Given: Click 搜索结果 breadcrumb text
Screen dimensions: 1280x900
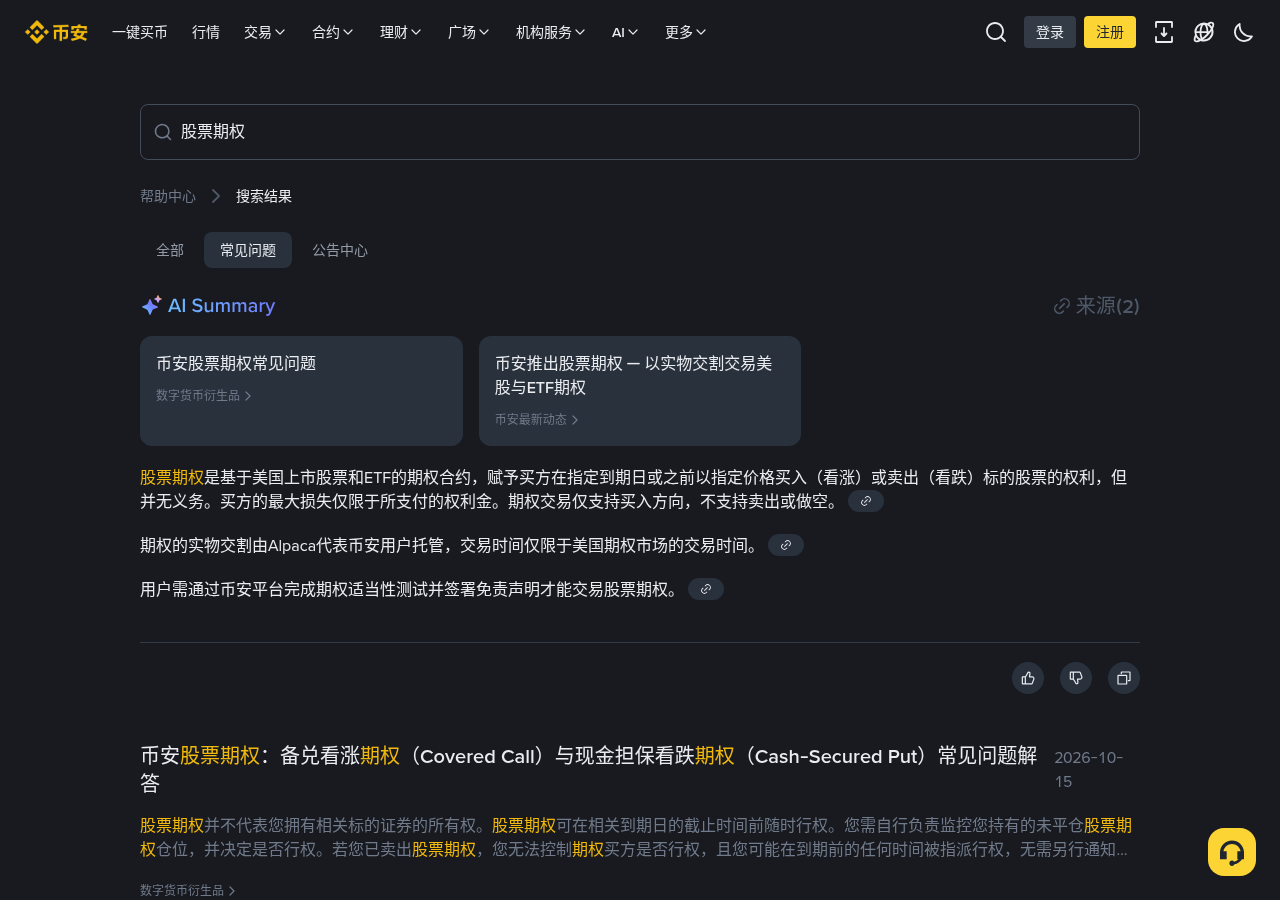Looking at the screenshot, I should click(x=264, y=196).
